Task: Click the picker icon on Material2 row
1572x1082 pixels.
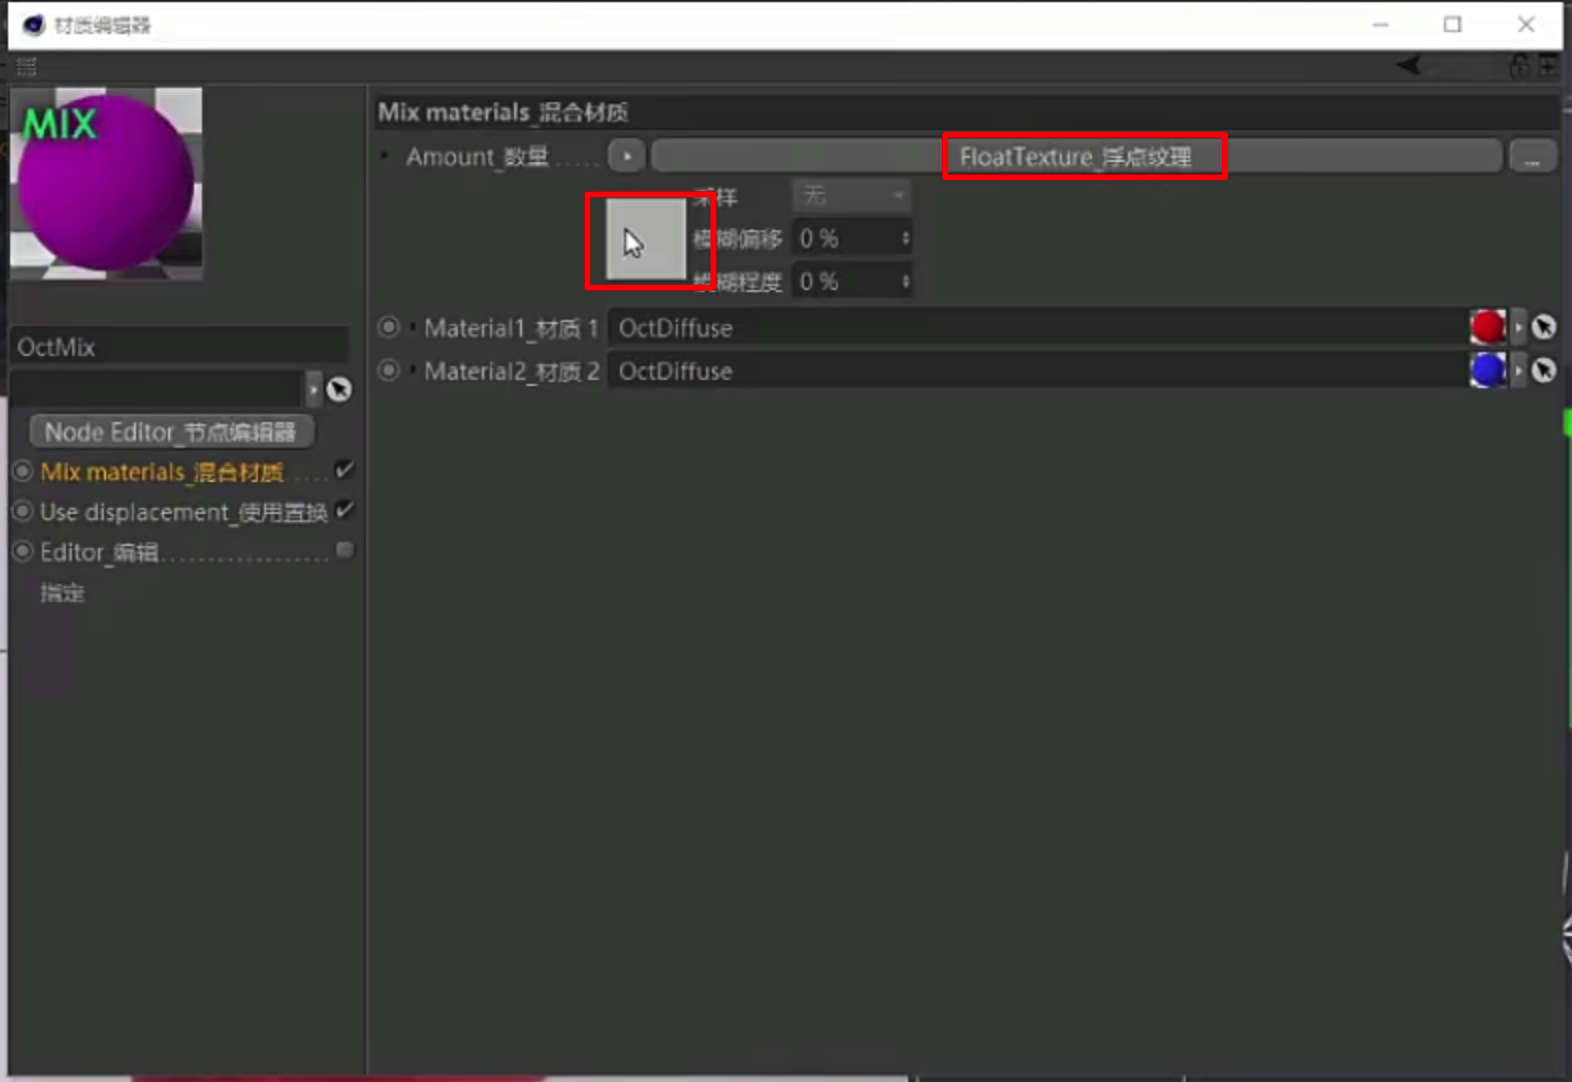Action: [x=1543, y=370]
